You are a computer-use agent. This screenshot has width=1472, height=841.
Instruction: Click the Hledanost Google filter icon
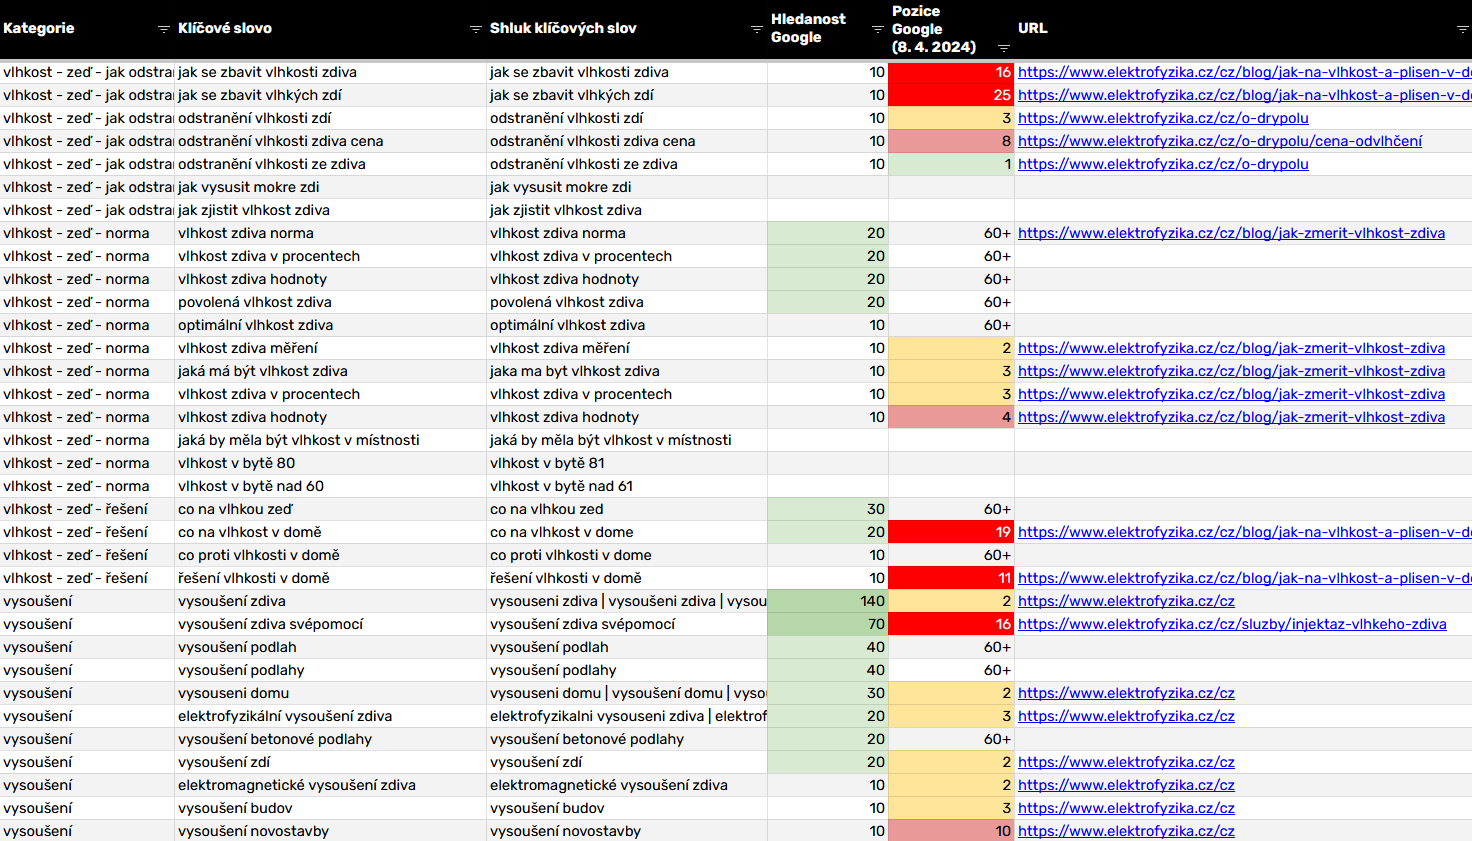878,30
